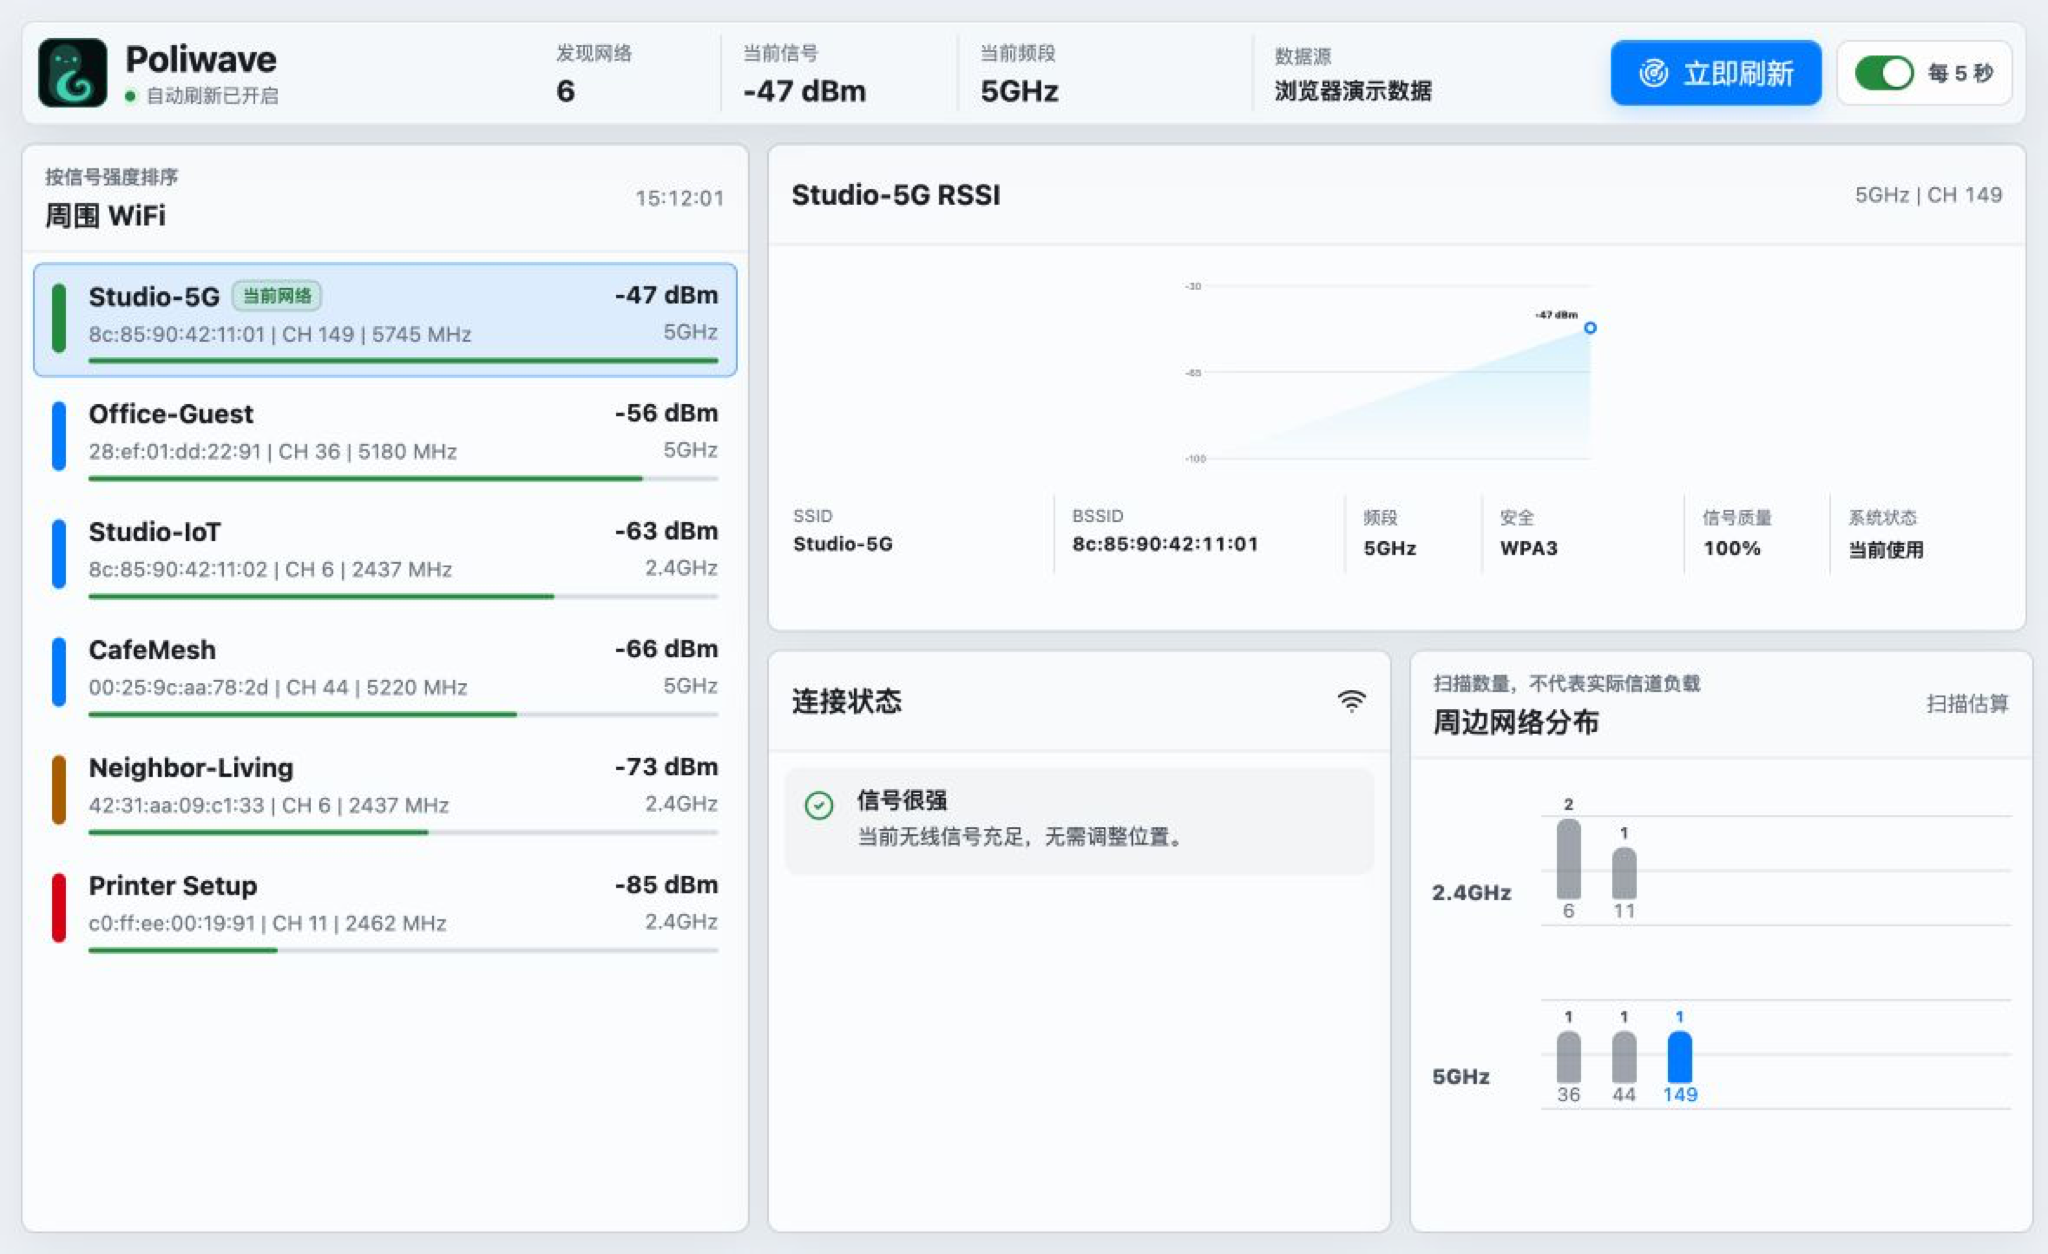Click the WiFi icon in 连接状态 panel
Viewport: 2048px width, 1254px height.
tap(1351, 701)
